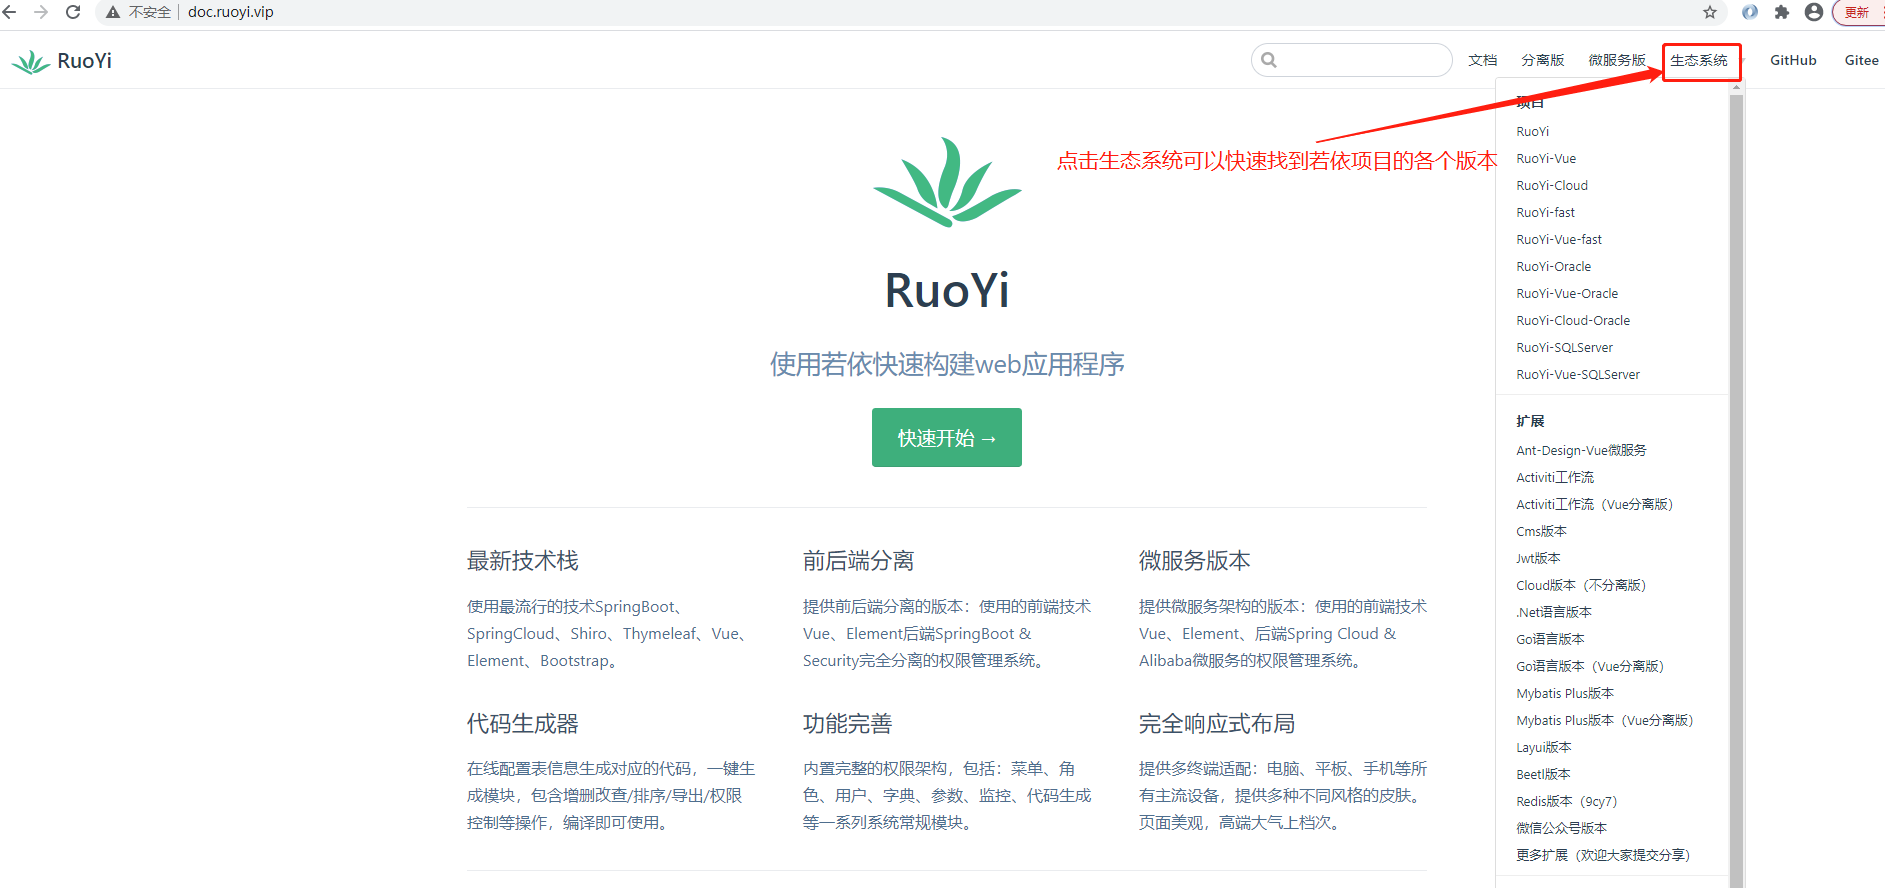Viewport: 1885px width, 888px height.
Task: Open the 文档 nav item
Action: pyautogui.click(x=1483, y=60)
